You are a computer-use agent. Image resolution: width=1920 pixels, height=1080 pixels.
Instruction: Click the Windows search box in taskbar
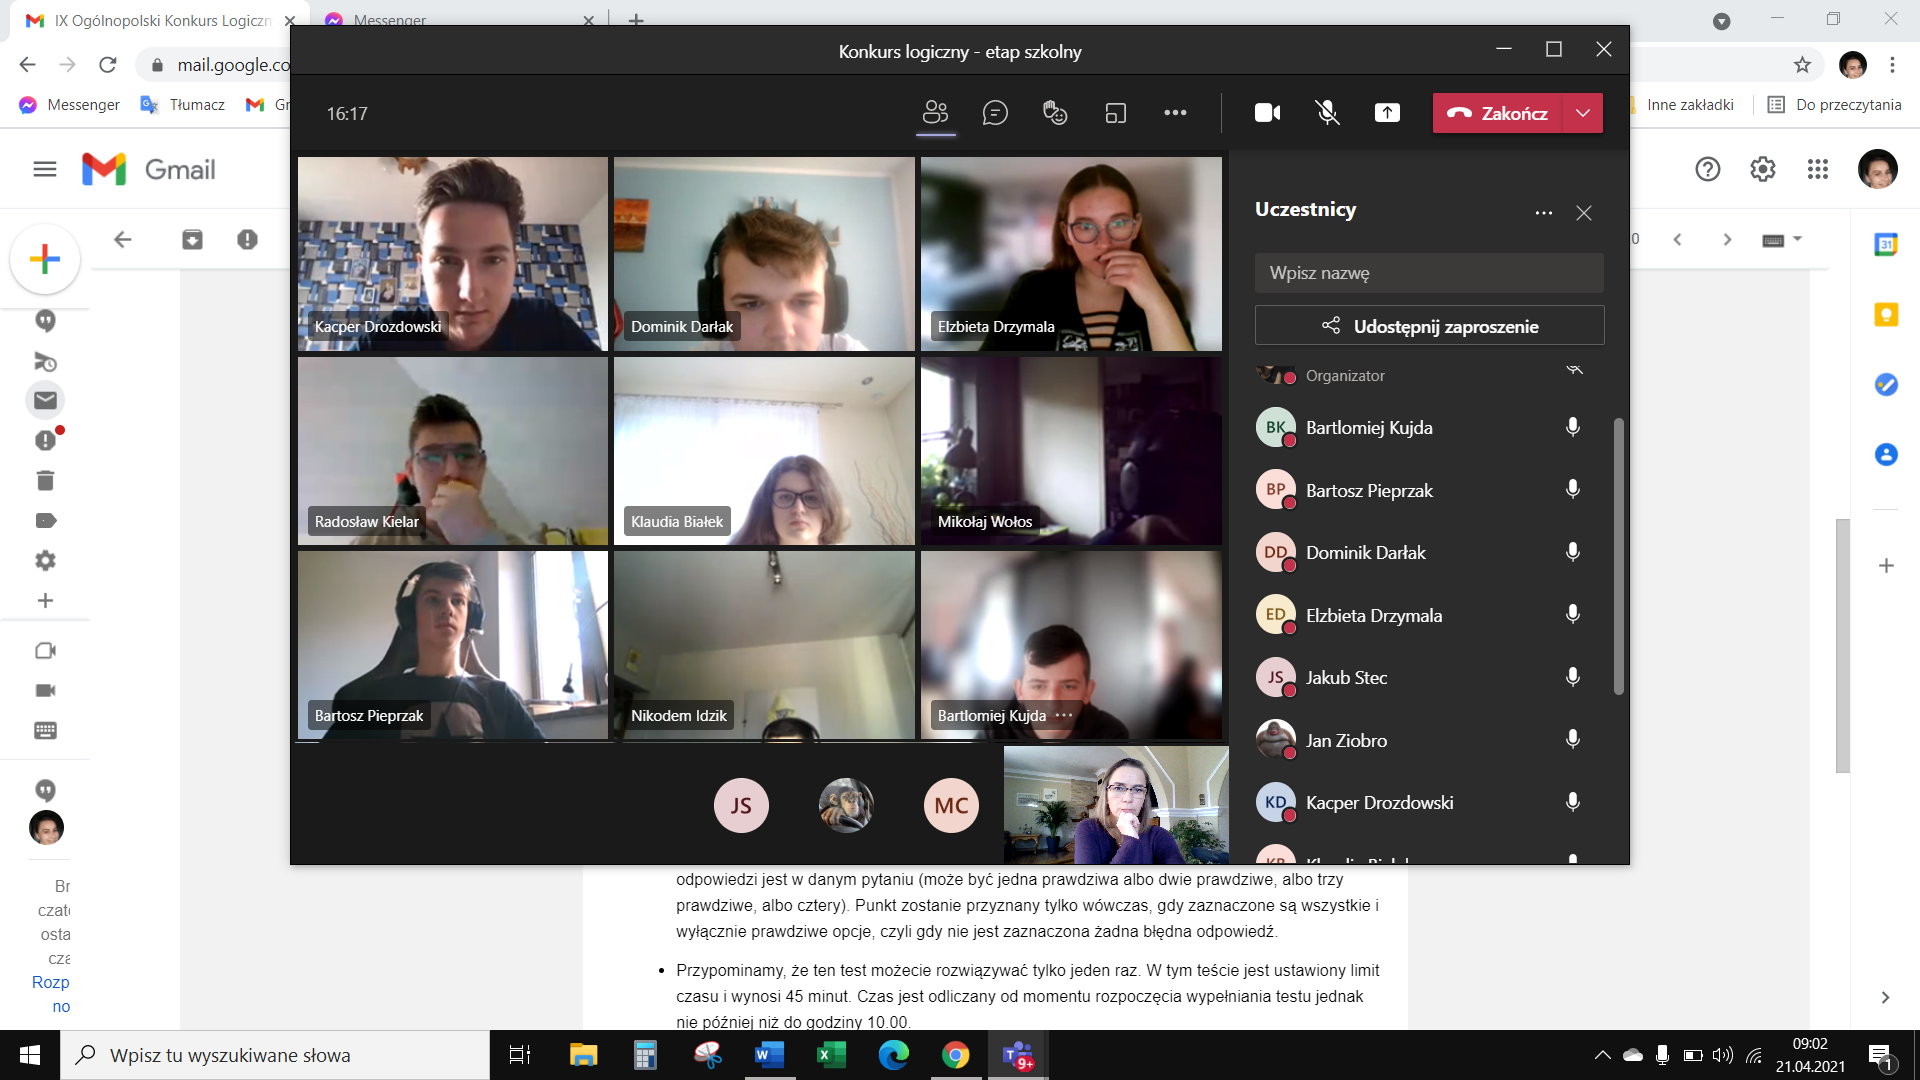tap(275, 1055)
